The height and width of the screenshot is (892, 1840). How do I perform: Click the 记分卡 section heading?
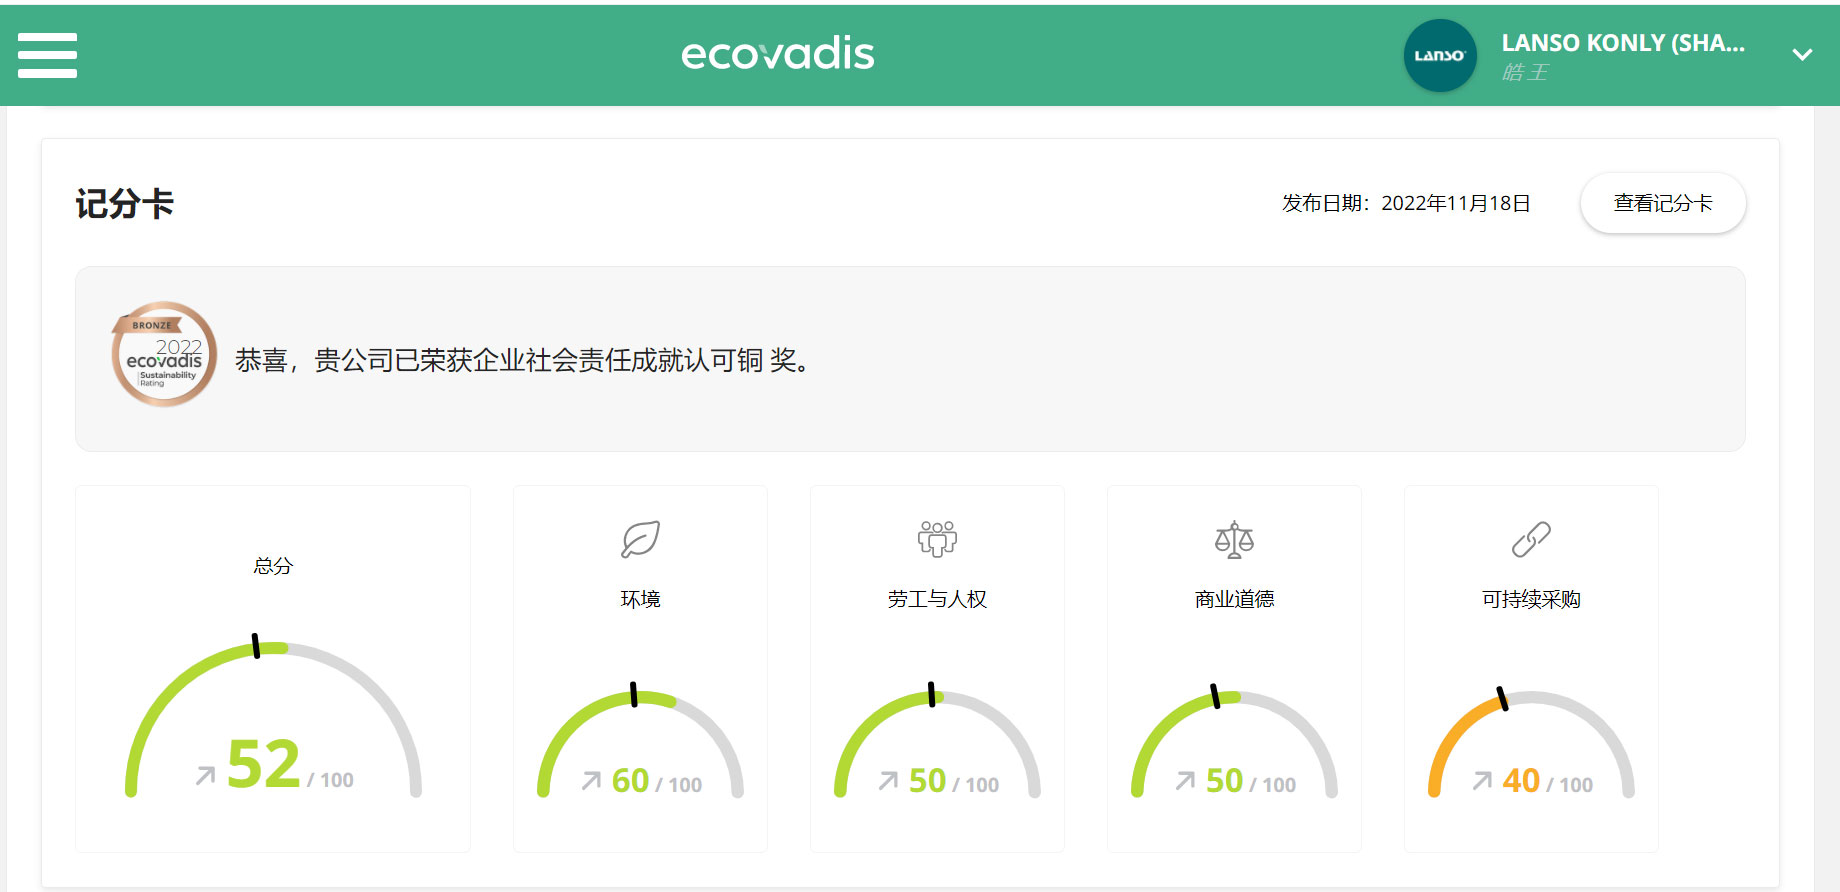[125, 204]
